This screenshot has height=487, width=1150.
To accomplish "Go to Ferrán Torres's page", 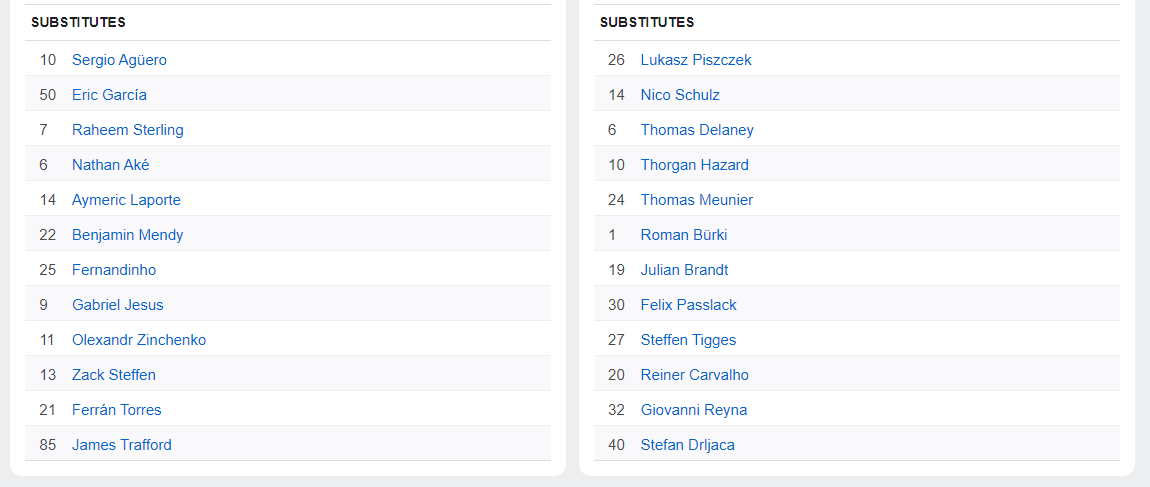I will tap(116, 410).
